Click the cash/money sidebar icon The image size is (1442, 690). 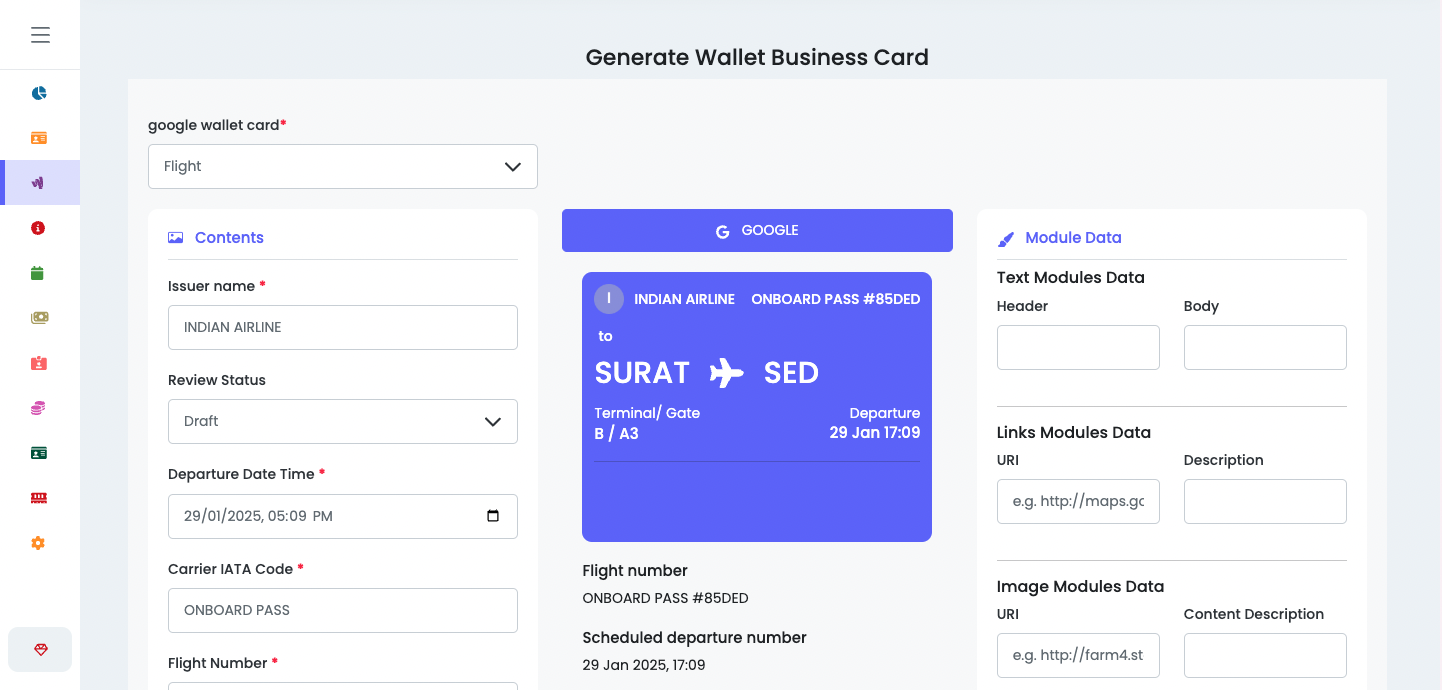pyautogui.click(x=40, y=317)
